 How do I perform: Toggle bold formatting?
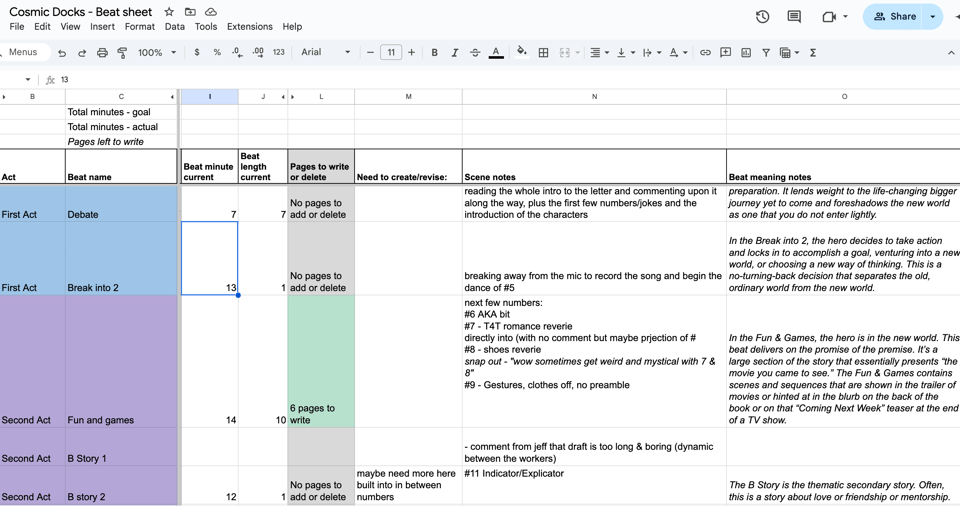click(434, 53)
